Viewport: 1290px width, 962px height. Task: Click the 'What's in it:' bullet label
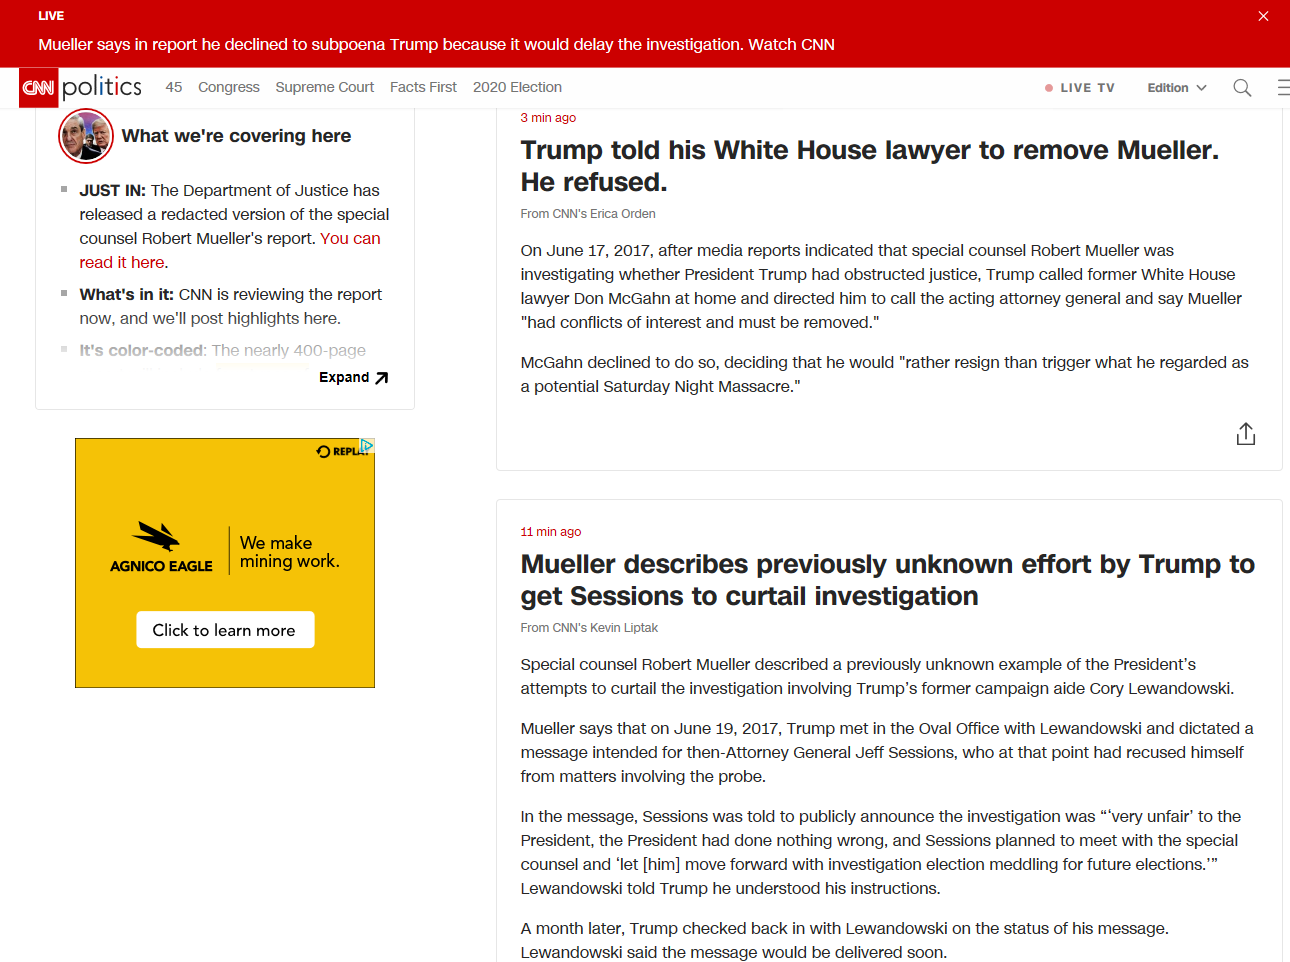point(127,294)
